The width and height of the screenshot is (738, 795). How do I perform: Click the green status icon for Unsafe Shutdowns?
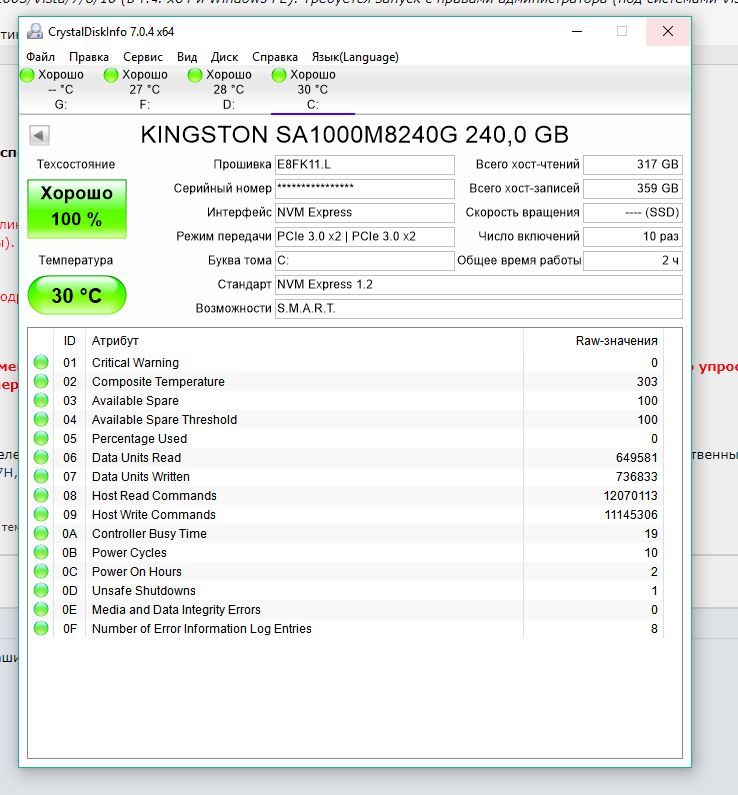41,590
